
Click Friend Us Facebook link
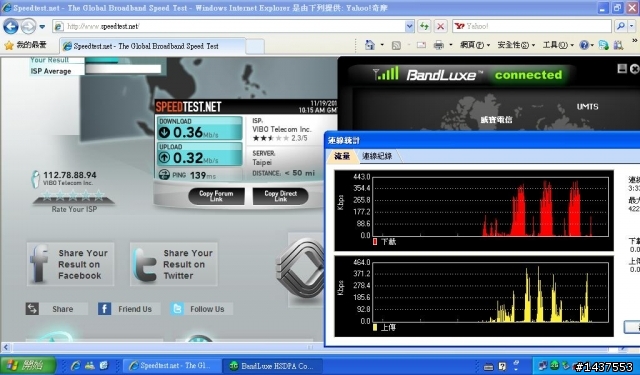point(129,309)
